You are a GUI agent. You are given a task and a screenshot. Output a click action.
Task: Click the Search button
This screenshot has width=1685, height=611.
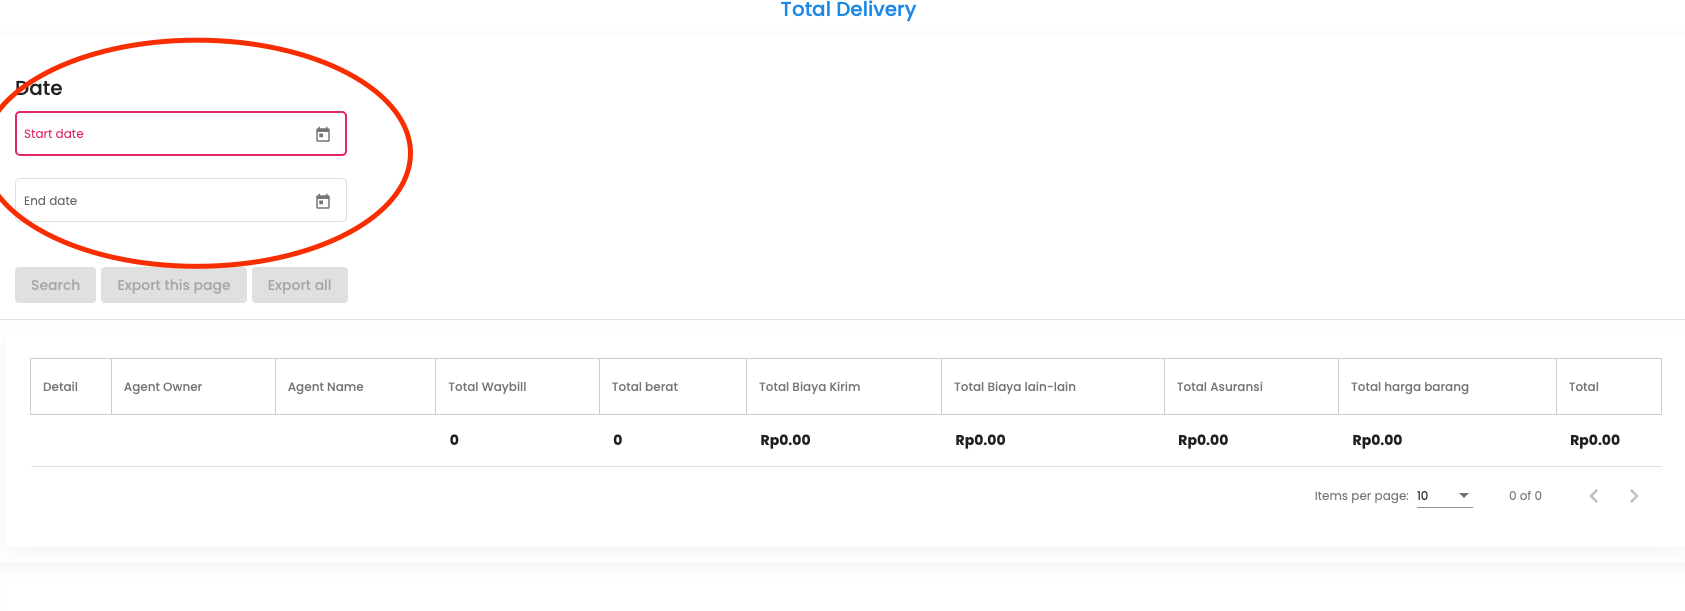[x=55, y=285]
